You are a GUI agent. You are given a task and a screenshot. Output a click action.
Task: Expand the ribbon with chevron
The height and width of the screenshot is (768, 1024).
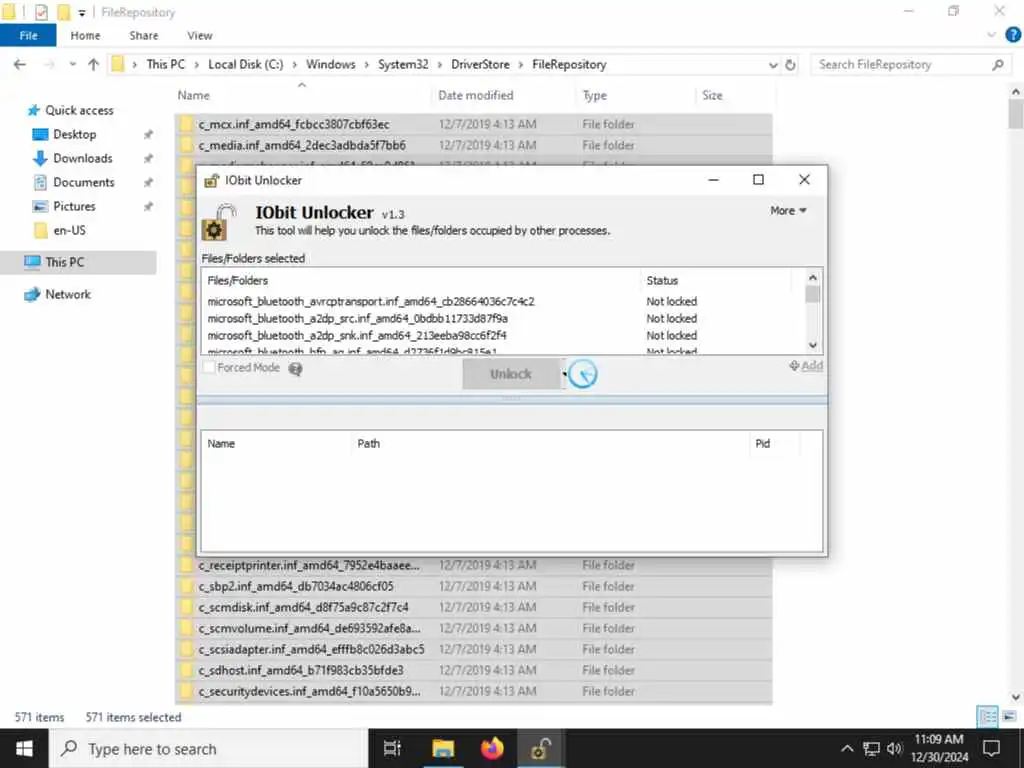pyautogui.click(x=992, y=35)
